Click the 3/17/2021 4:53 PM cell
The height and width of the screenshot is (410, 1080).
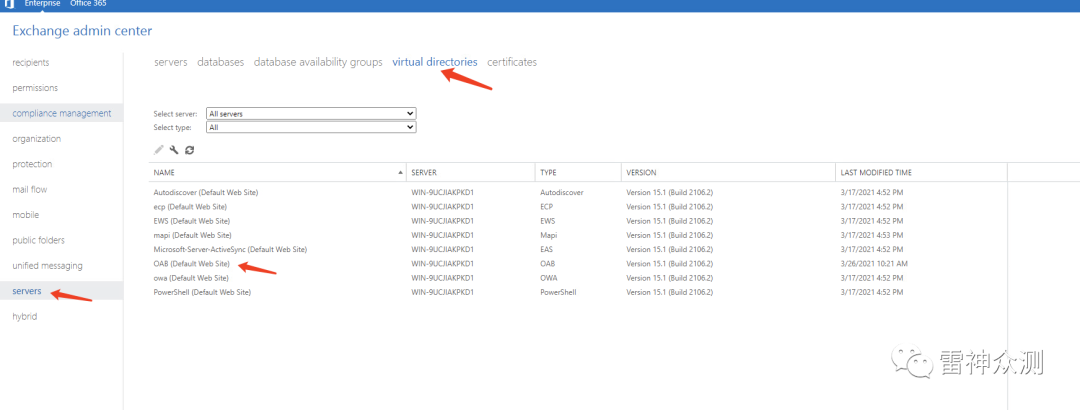click(871, 235)
